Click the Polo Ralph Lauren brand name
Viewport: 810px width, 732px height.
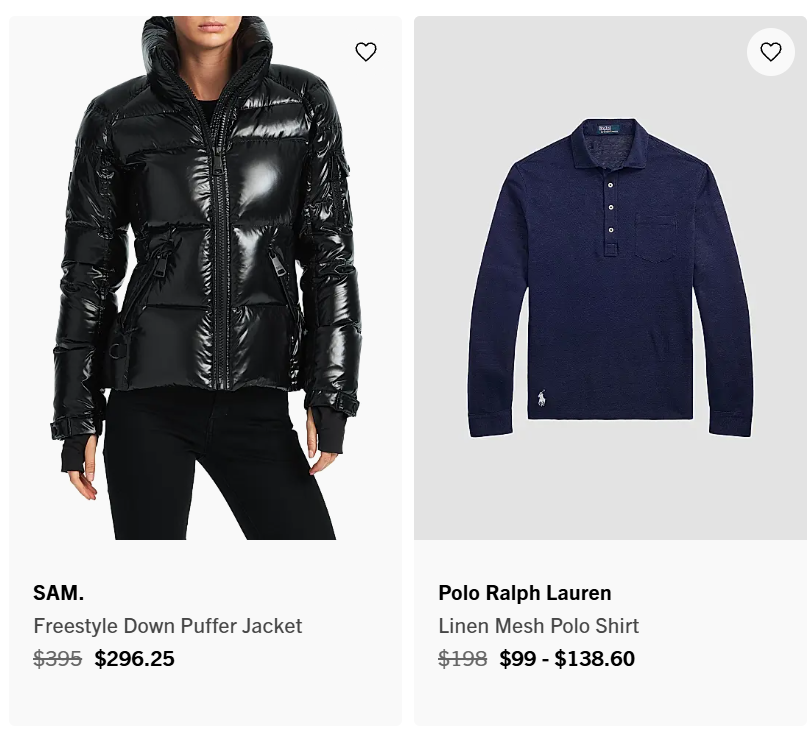(524, 593)
